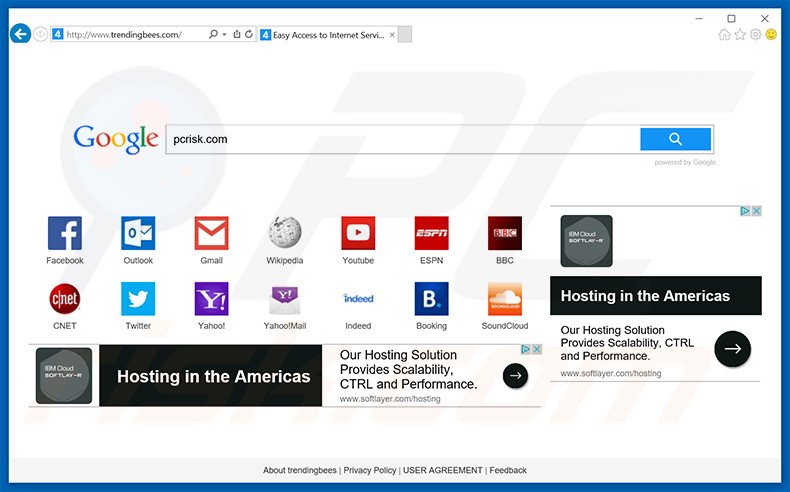Viewport: 790px width, 492px height.
Task: Open the Indeed shortcut icon
Action: tap(358, 299)
